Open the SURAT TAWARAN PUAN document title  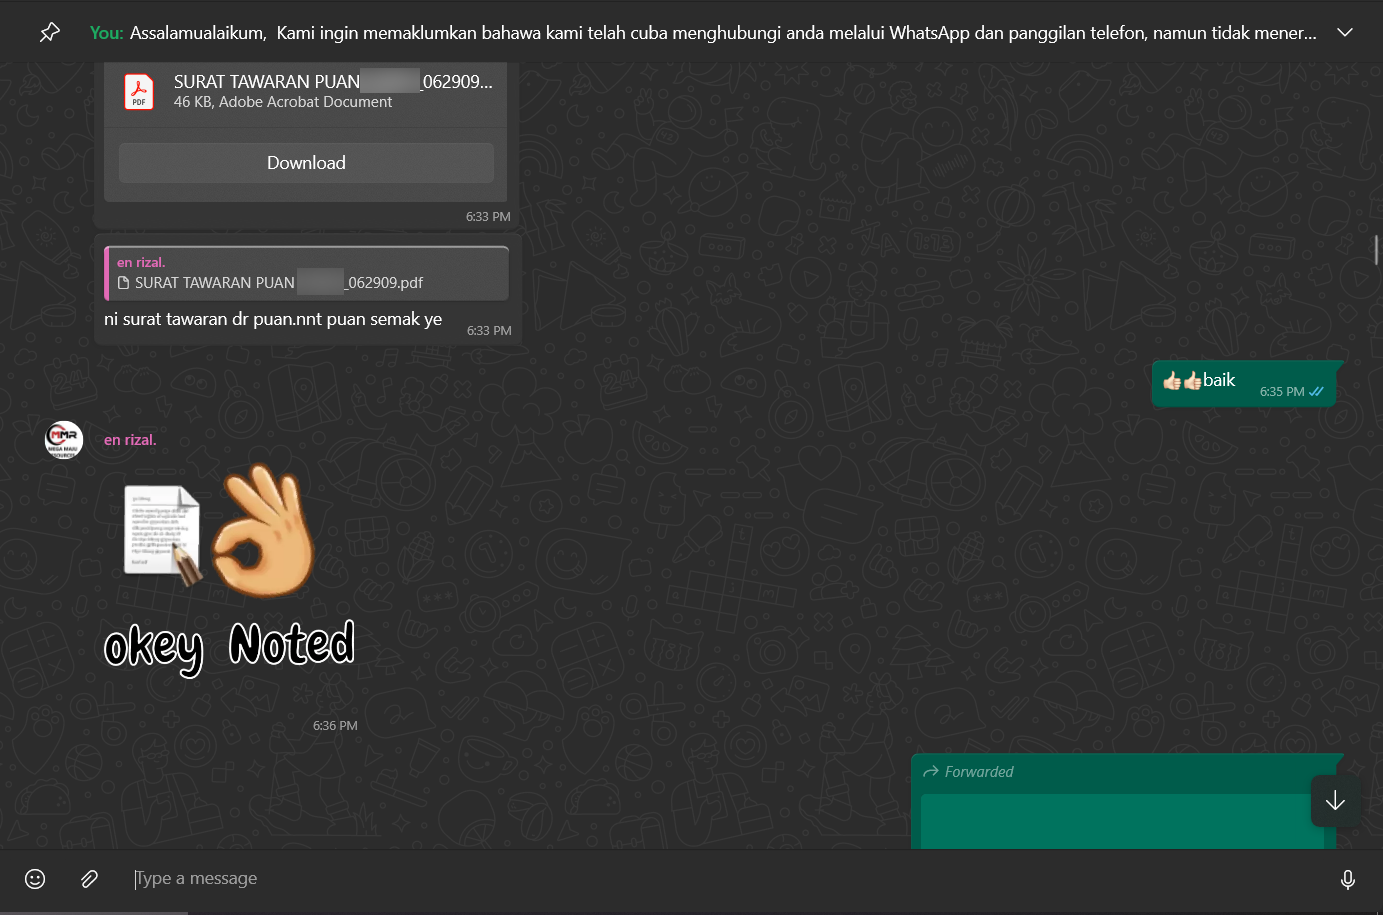332,82
